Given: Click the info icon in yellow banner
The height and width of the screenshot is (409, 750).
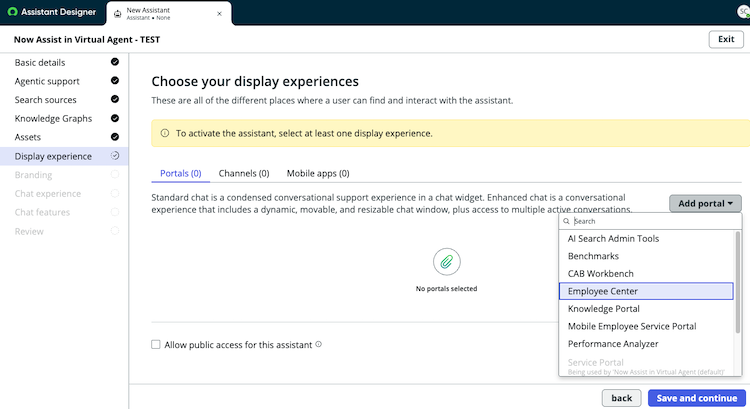Looking at the screenshot, I should [x=165, y=133].
